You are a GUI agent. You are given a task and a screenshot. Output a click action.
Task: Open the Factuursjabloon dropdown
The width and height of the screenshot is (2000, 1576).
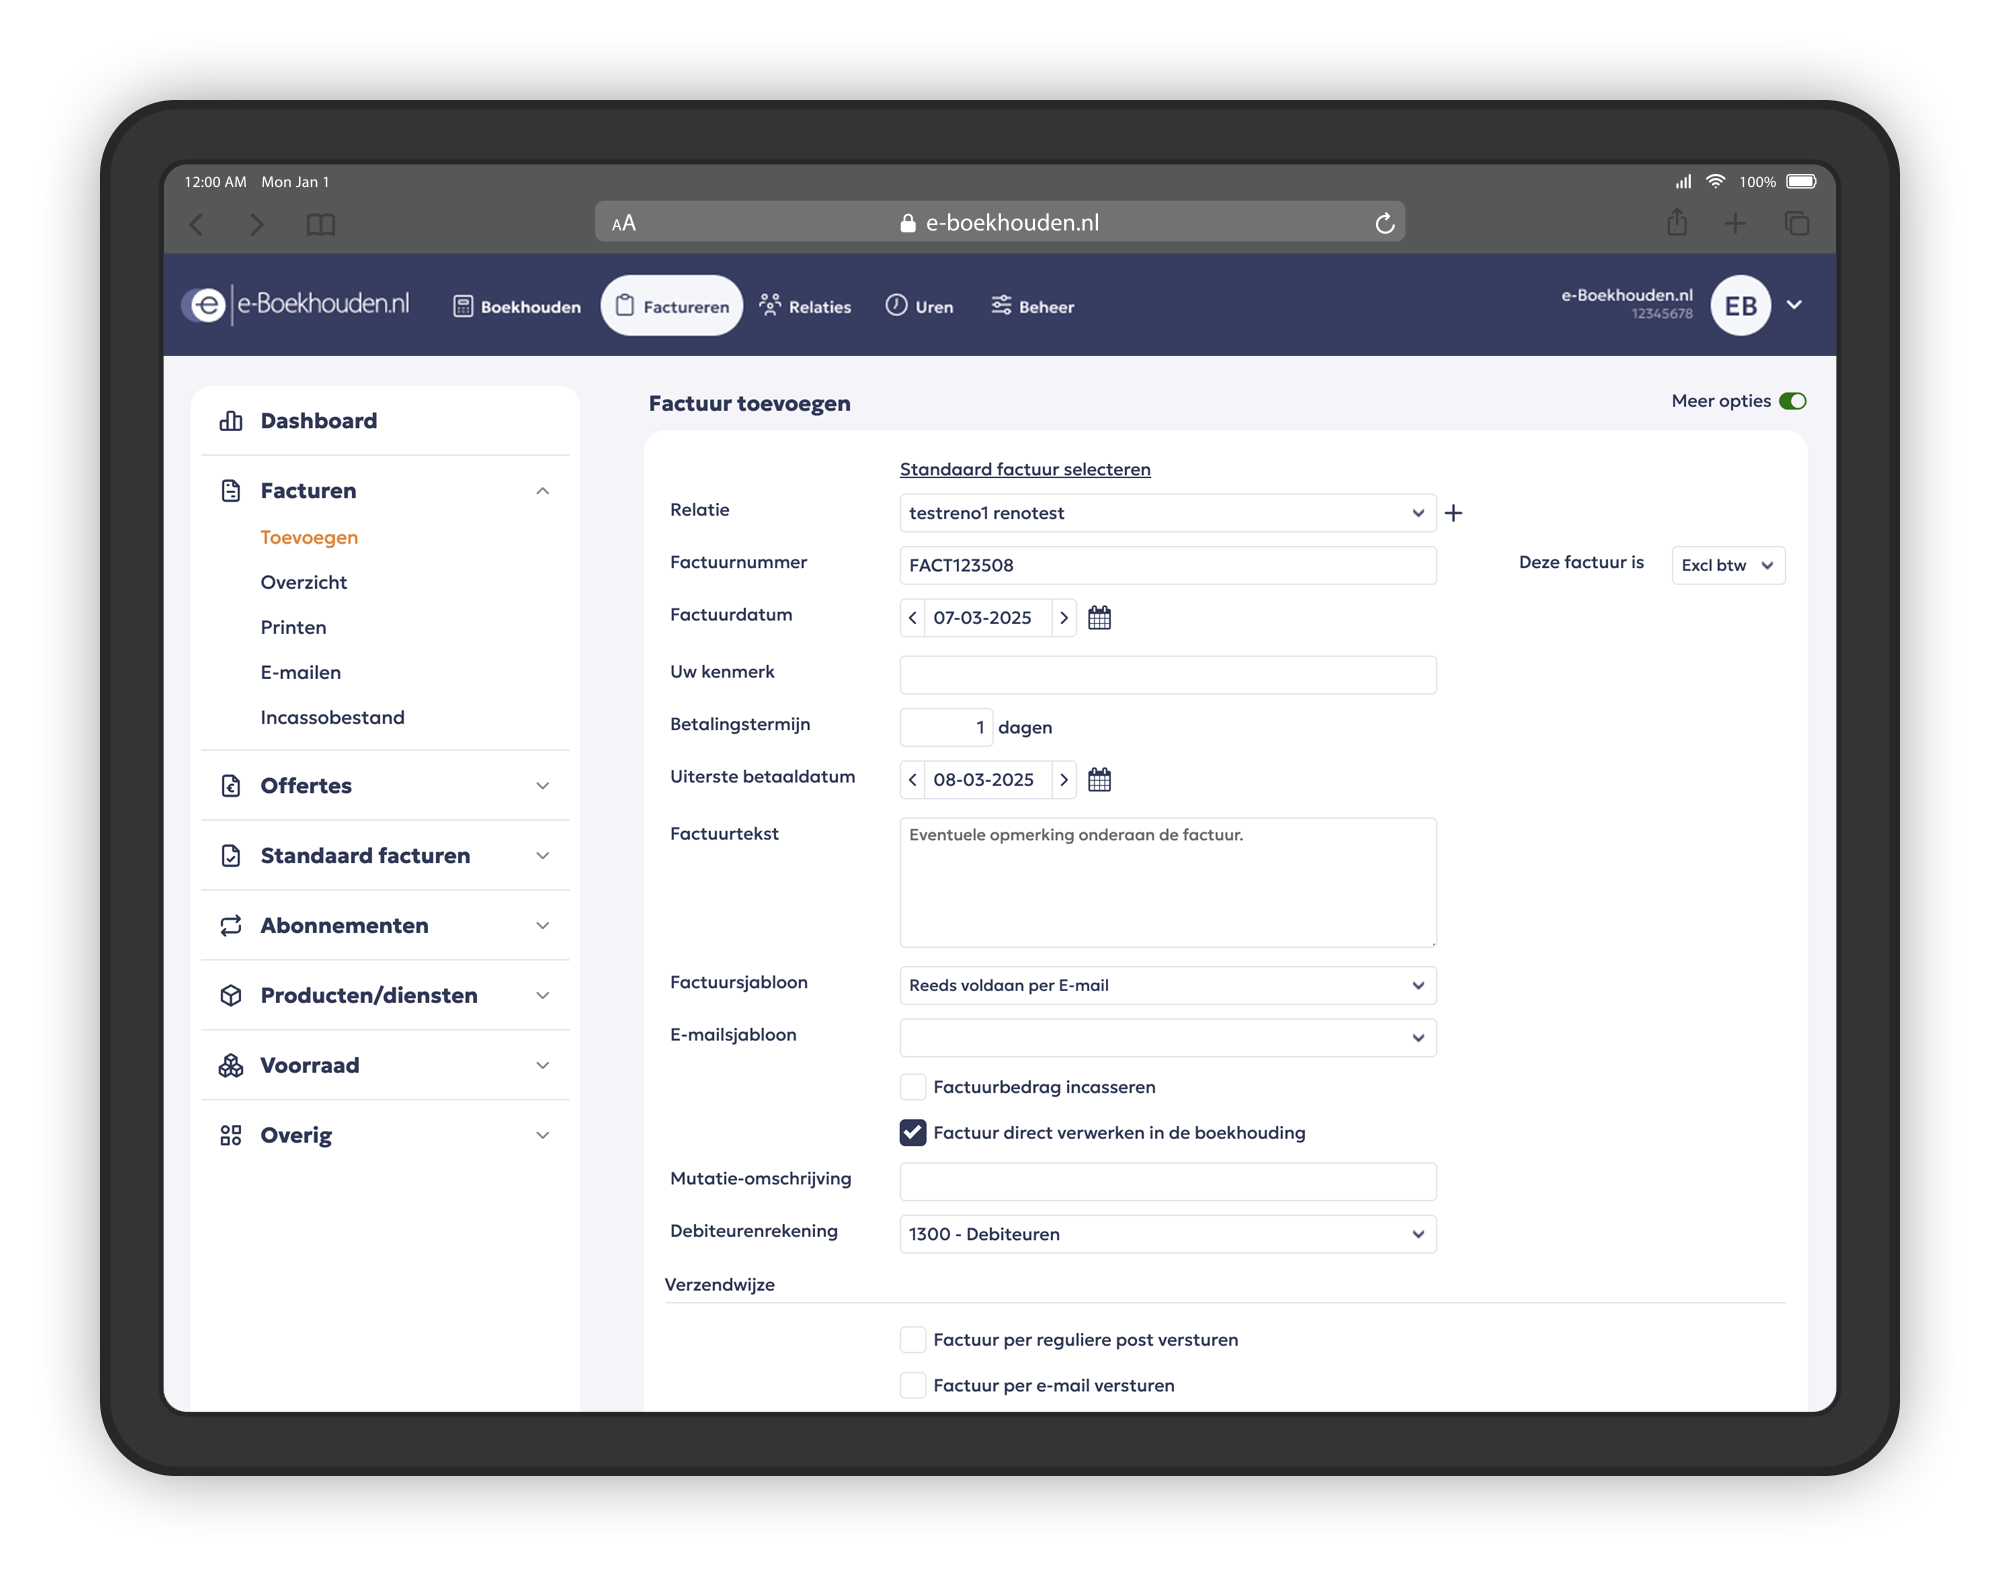[1167, 985]
